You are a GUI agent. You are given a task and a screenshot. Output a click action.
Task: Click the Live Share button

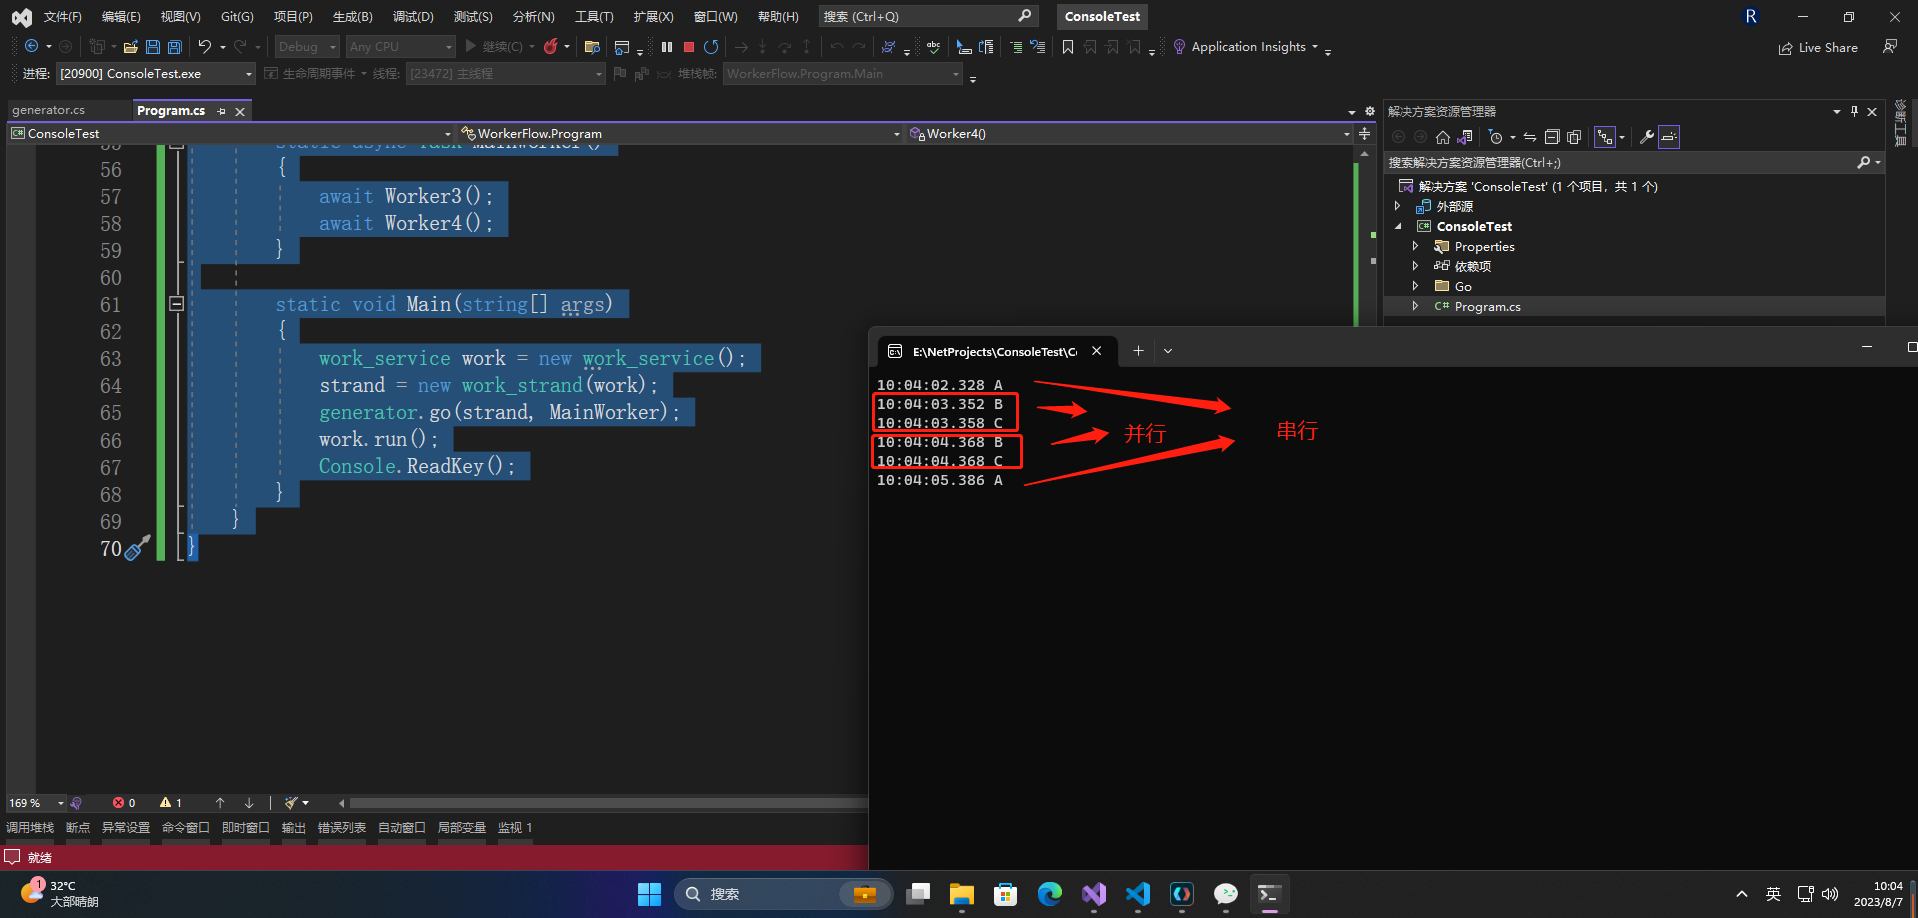[1818, 47]
